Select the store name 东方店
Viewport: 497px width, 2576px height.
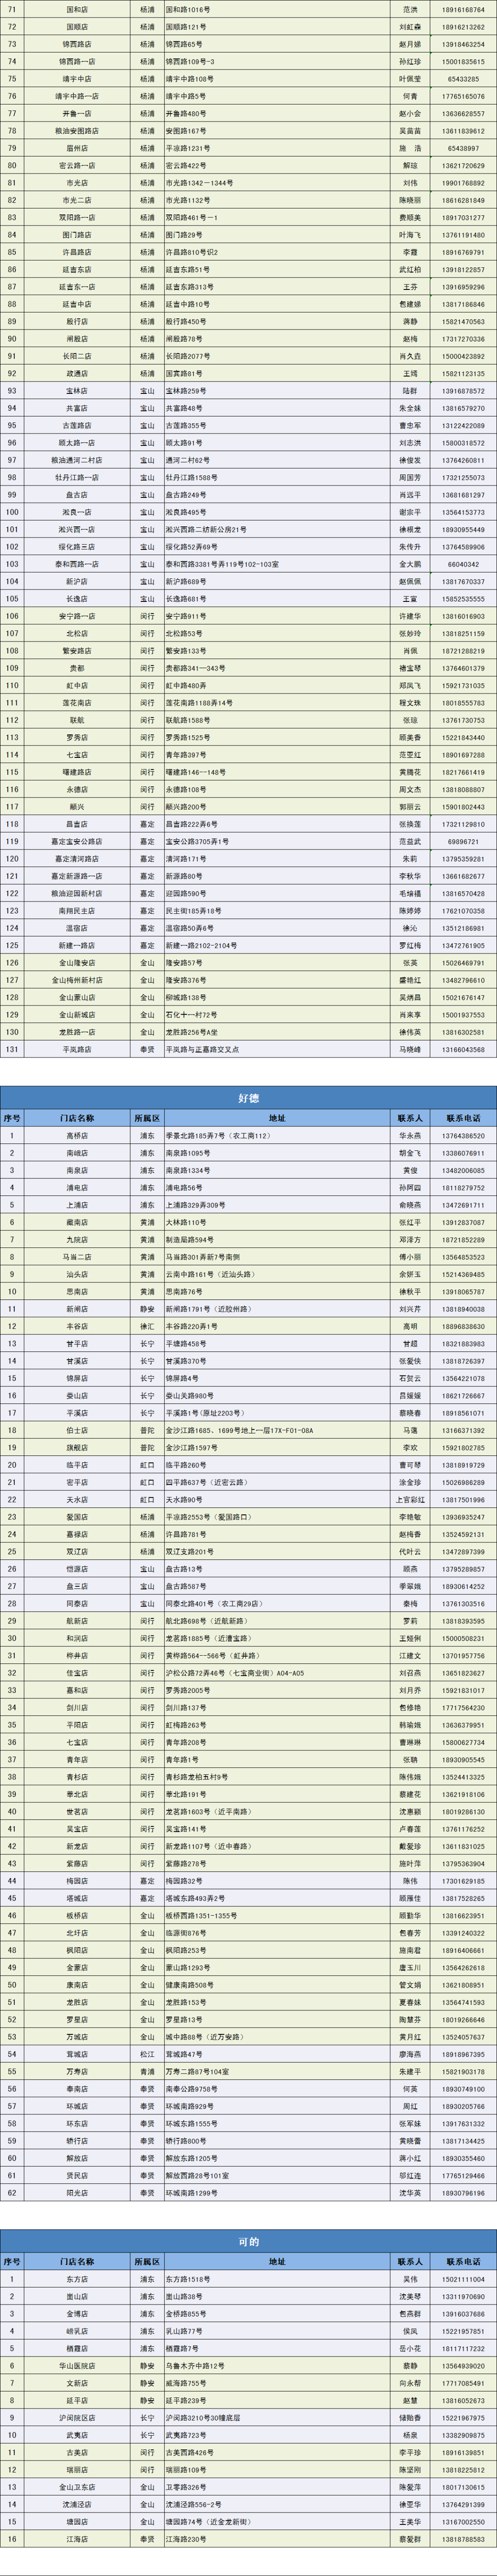click(x=77, y=2279)
